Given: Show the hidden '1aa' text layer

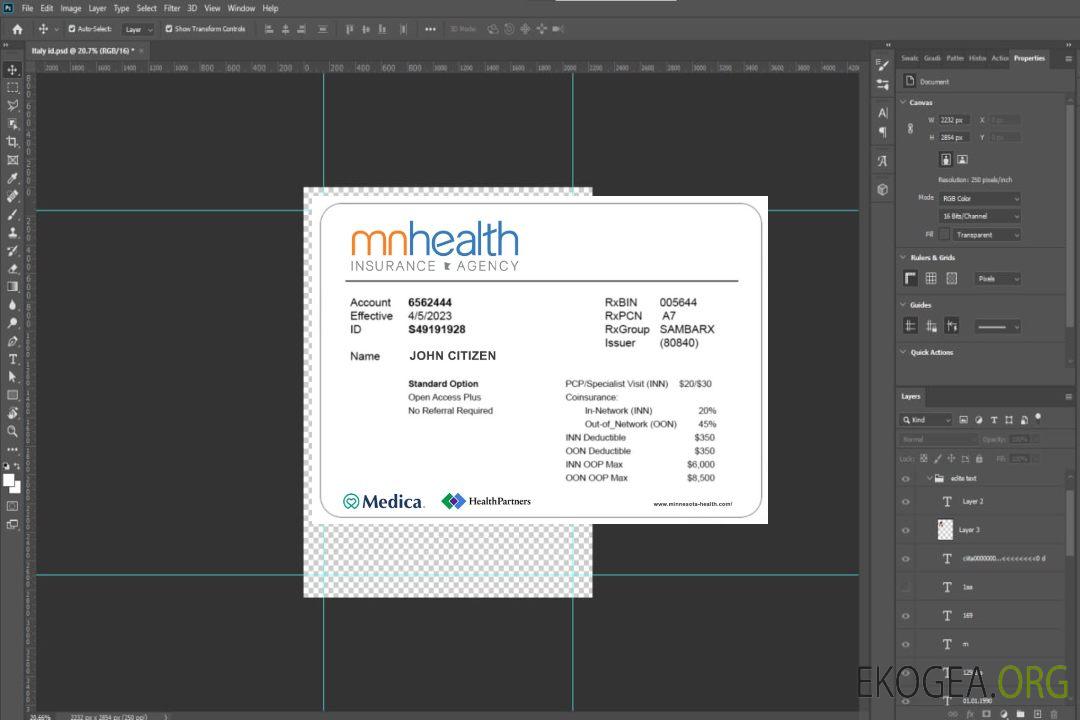Looking at the screenshot, I should pos(906,588).
